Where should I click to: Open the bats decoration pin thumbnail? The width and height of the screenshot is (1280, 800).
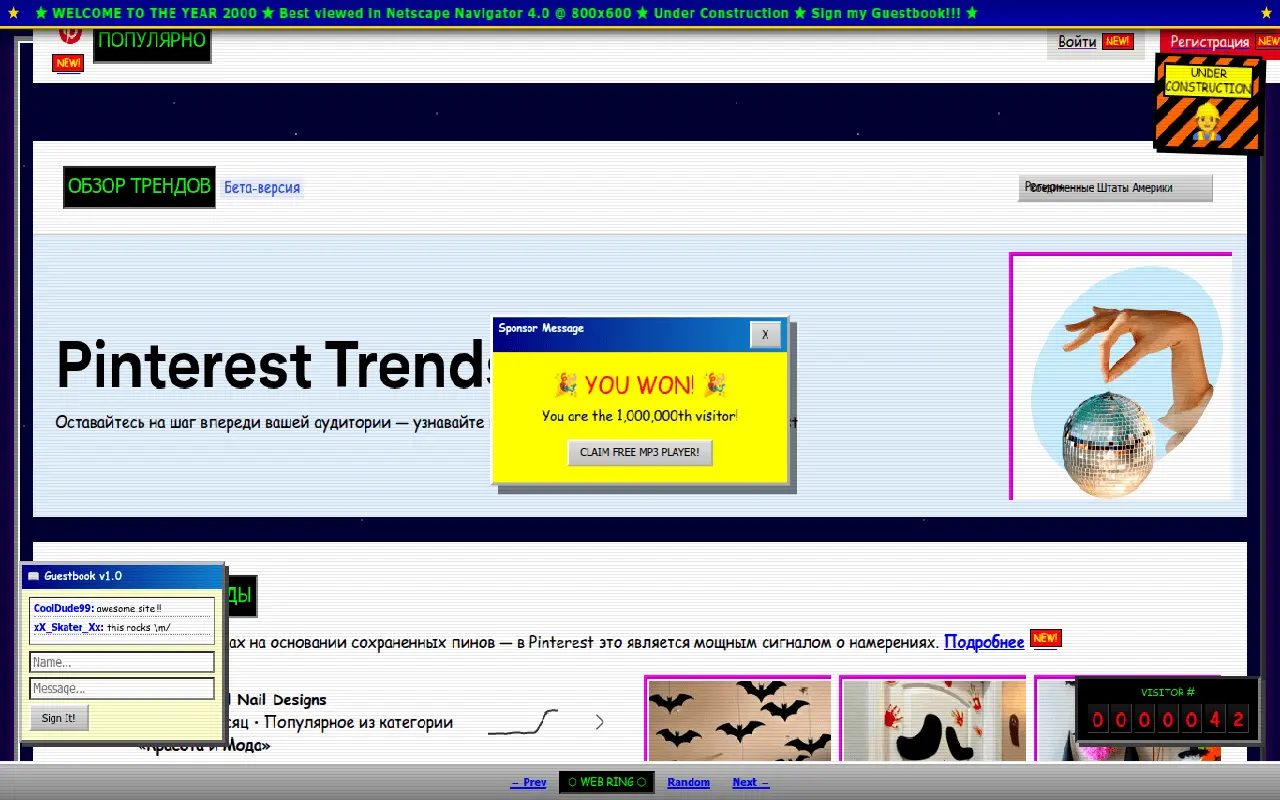(x=738, y=718)
